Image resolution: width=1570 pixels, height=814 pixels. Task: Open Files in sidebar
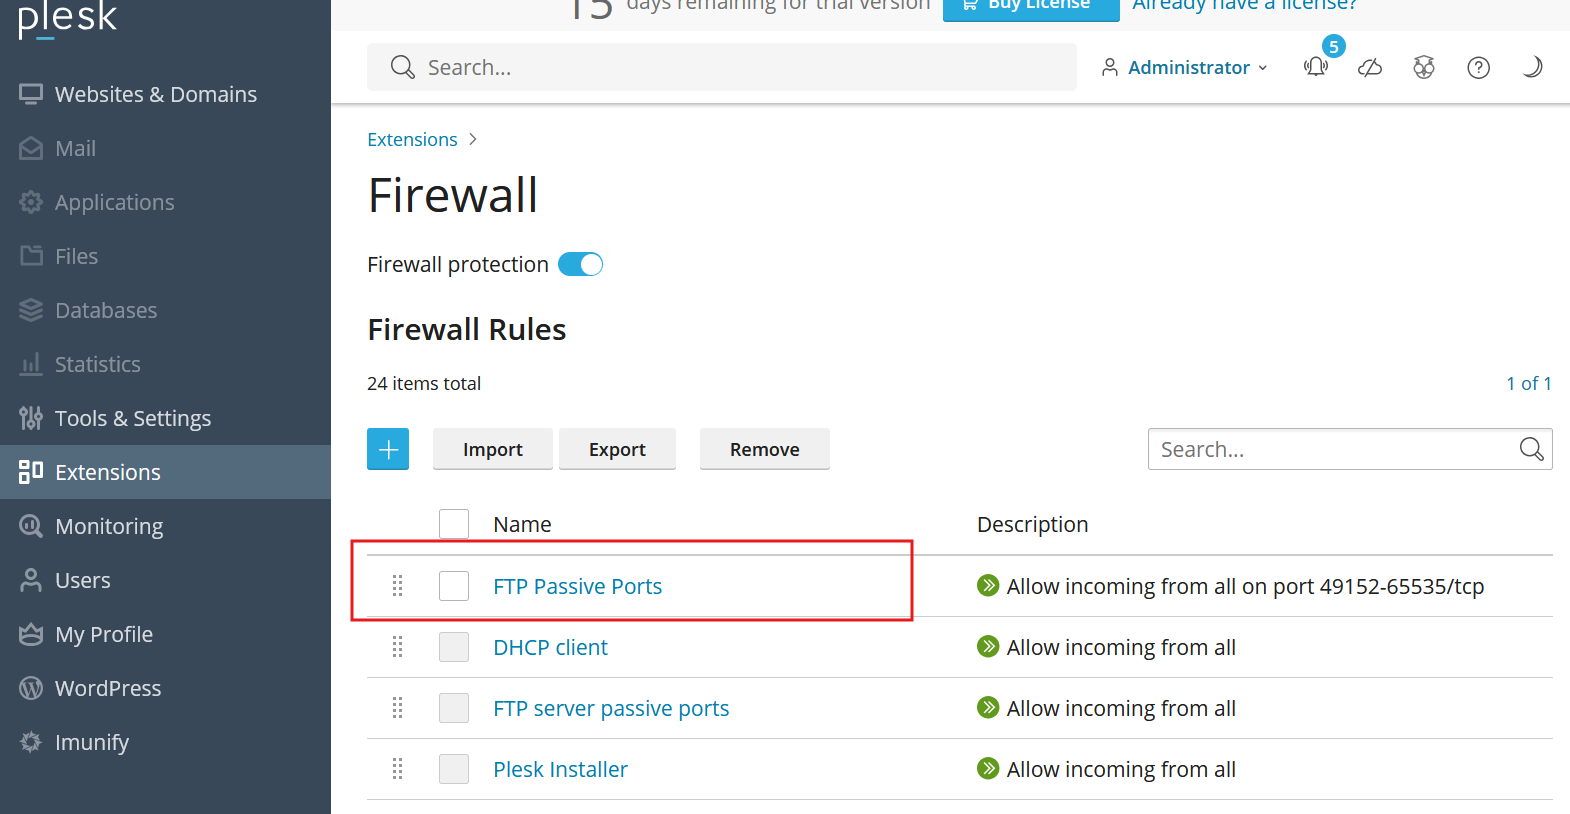[x=165, y=256]
